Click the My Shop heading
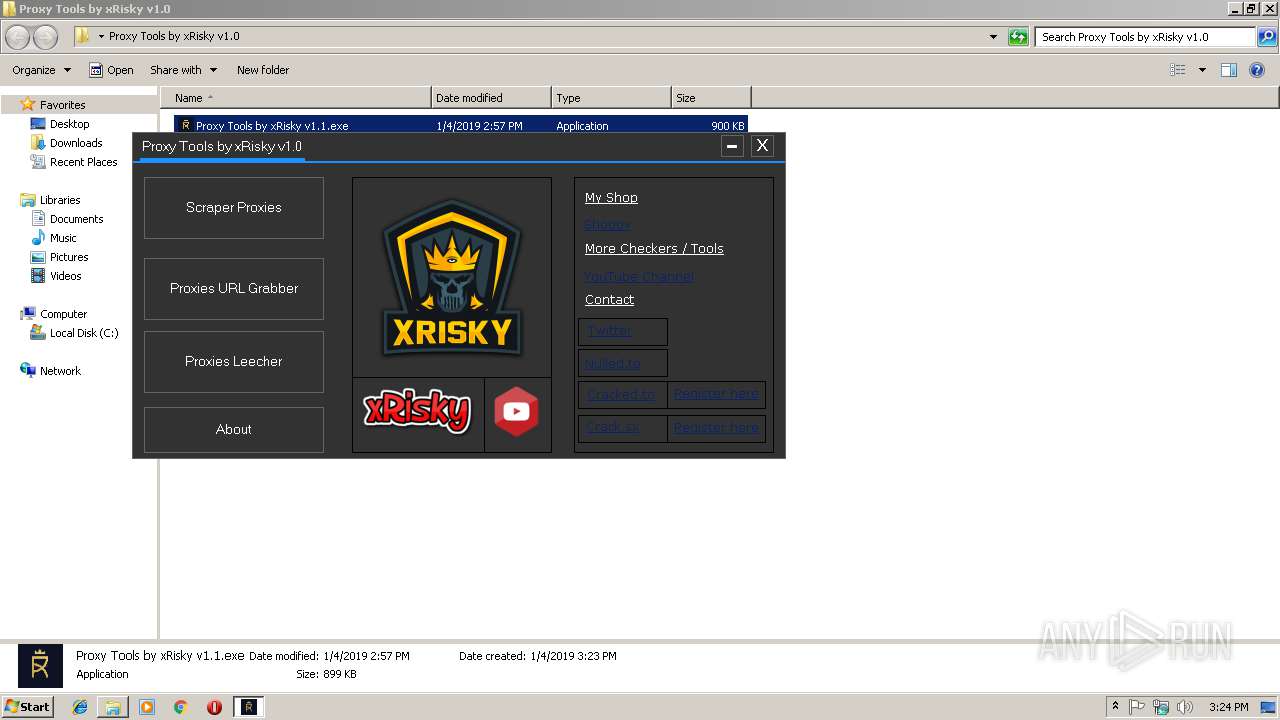Image resolution: width=1280 pixels, height=720 pixels. (611, 198)
